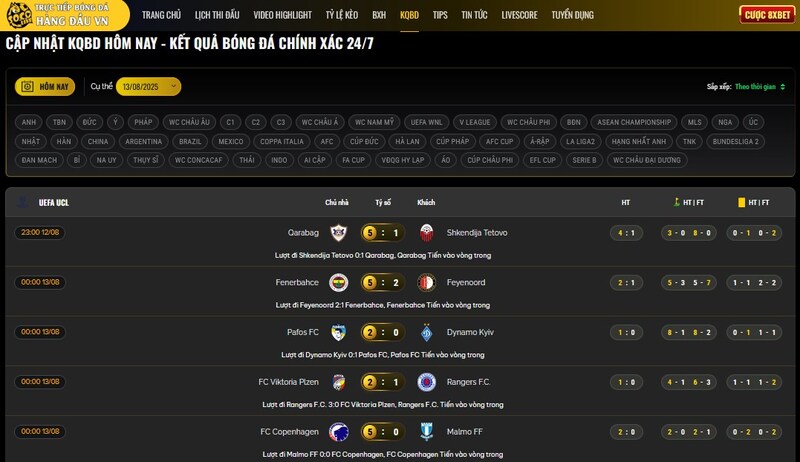Click the Shkendija Tetovo team crest
The image size is (800, 462).
point(427,233)
